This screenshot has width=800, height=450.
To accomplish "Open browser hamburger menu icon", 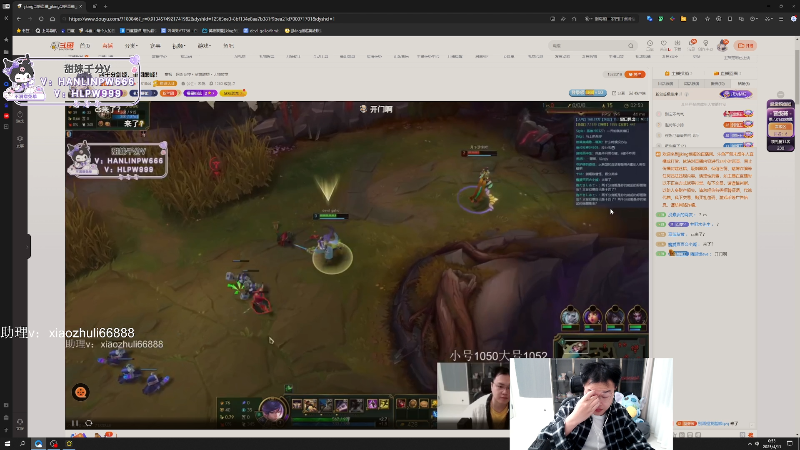I will (x=781, y=19).
